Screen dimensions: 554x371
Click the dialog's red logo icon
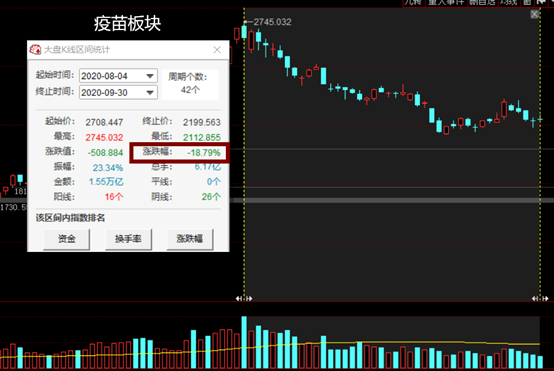(35, 49)
